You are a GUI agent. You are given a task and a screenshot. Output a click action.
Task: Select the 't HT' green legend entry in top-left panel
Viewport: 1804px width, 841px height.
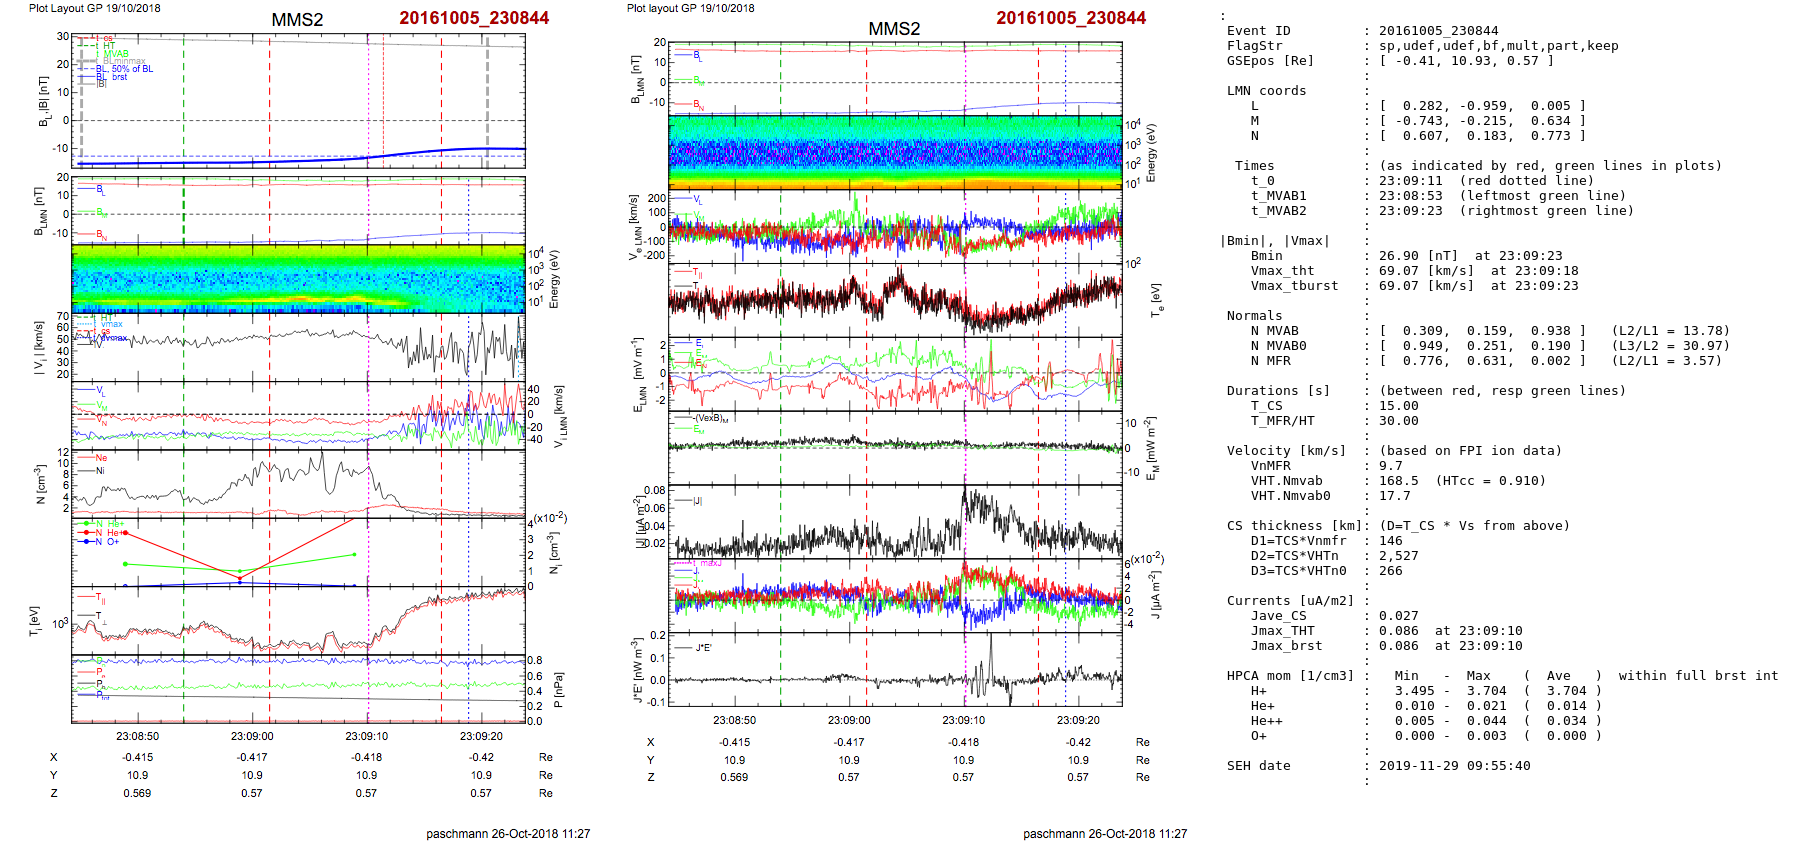[106, 46]
